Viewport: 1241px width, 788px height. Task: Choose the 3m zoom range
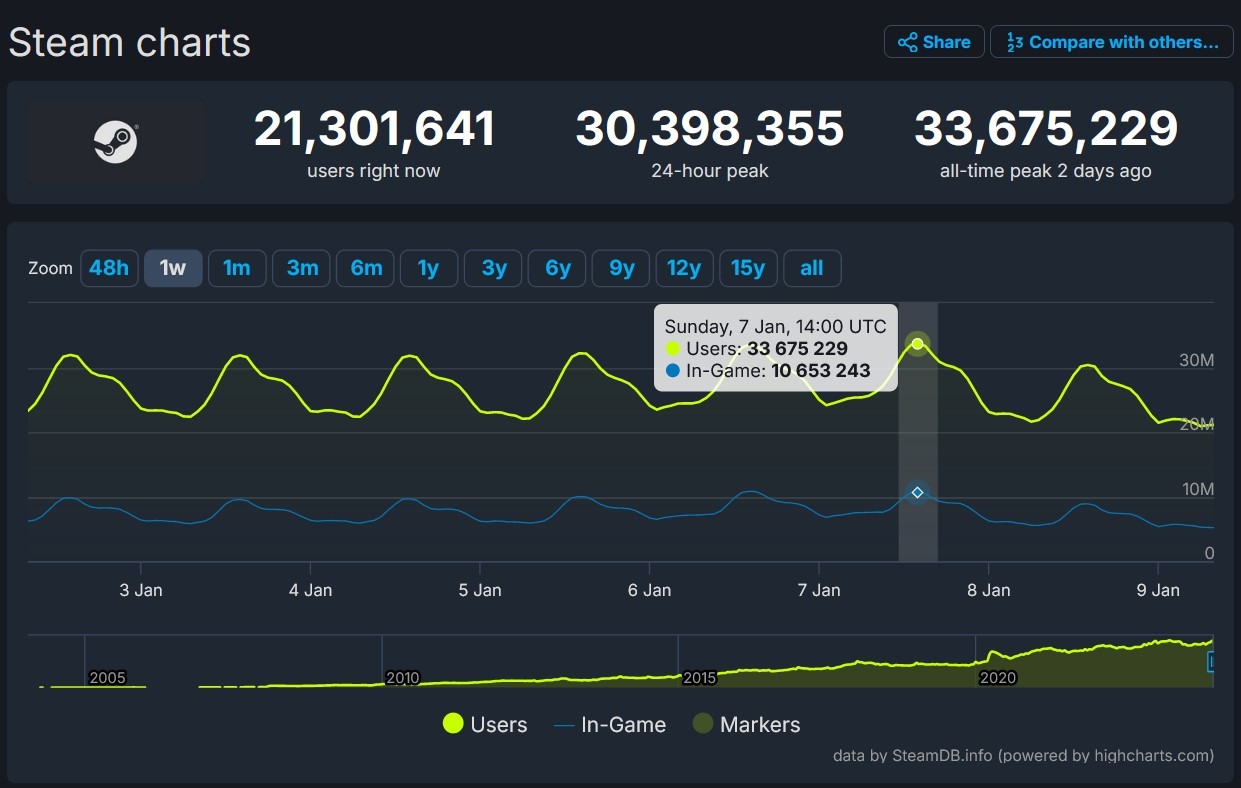point(301,268)
